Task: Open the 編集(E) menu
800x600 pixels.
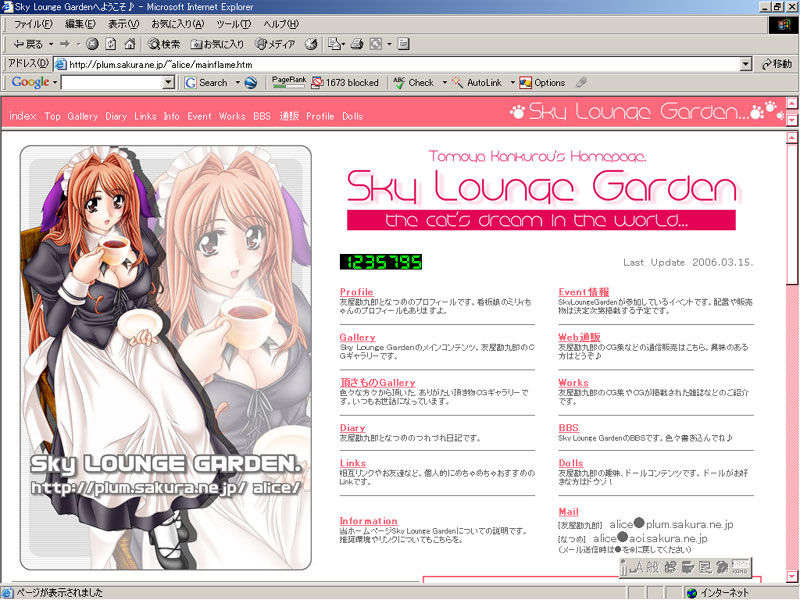Action: click(x=80, y=24)
